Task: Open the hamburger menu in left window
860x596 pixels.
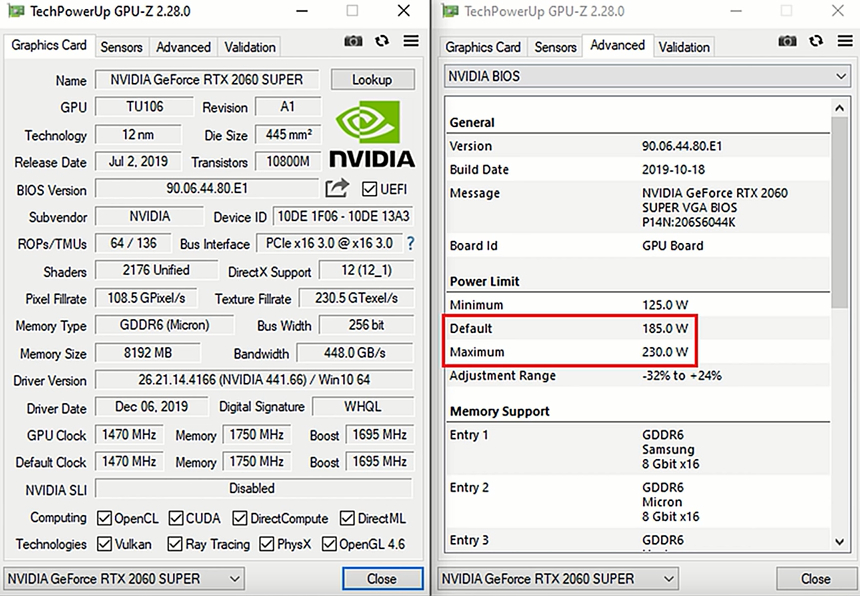Action: (x=411, y=41)
